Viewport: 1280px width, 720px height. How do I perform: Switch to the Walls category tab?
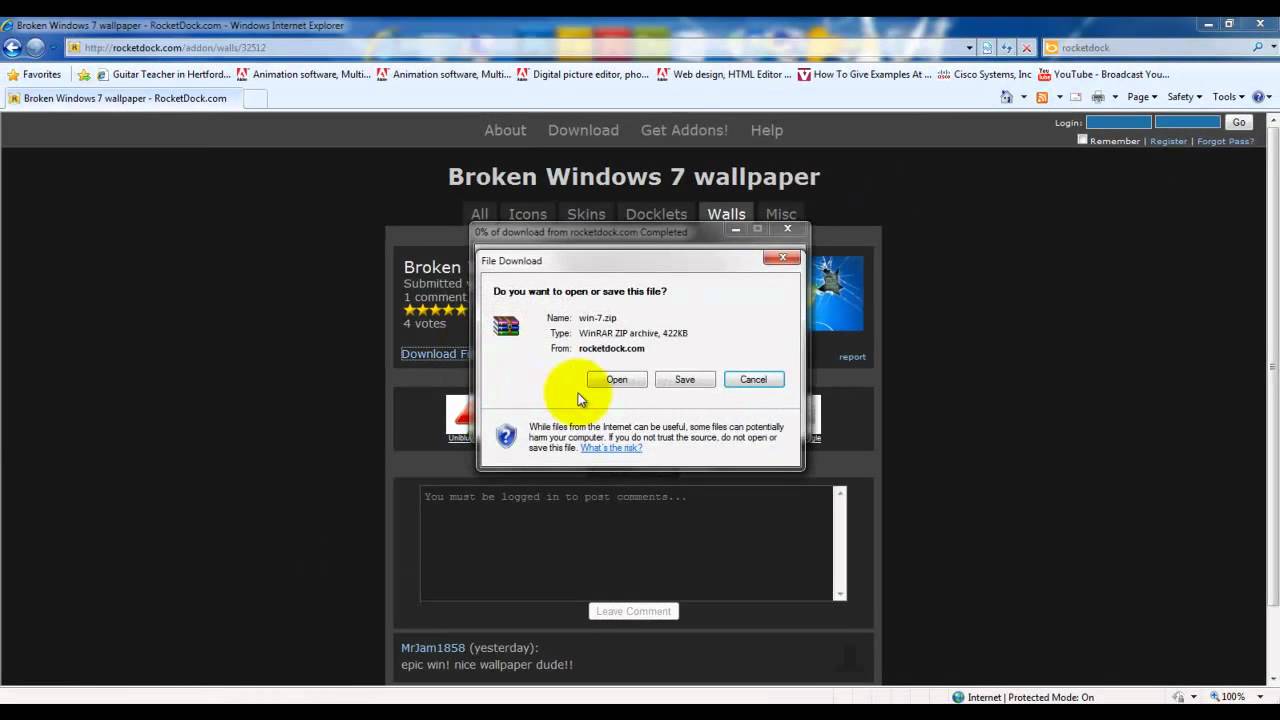click(726, 214)
